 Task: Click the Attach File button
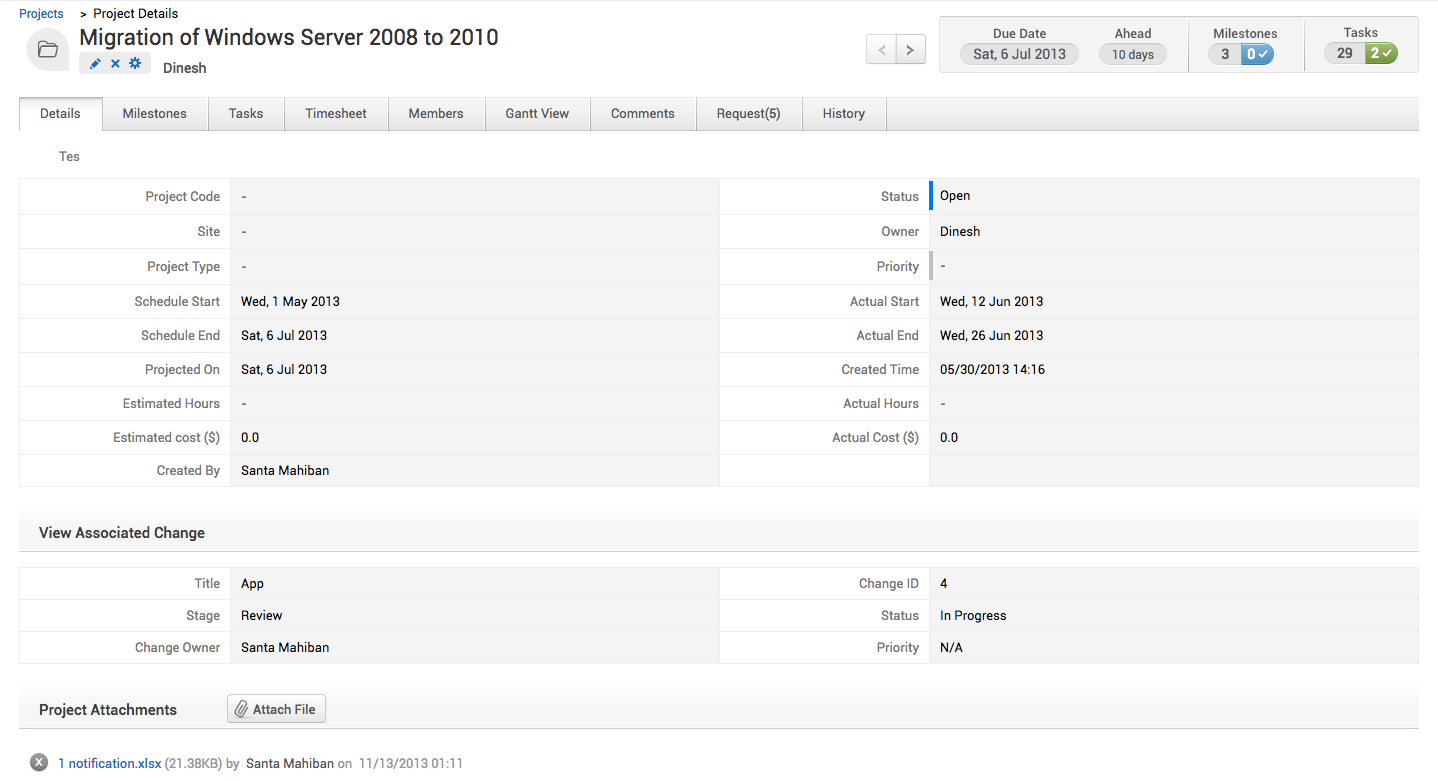276,708
